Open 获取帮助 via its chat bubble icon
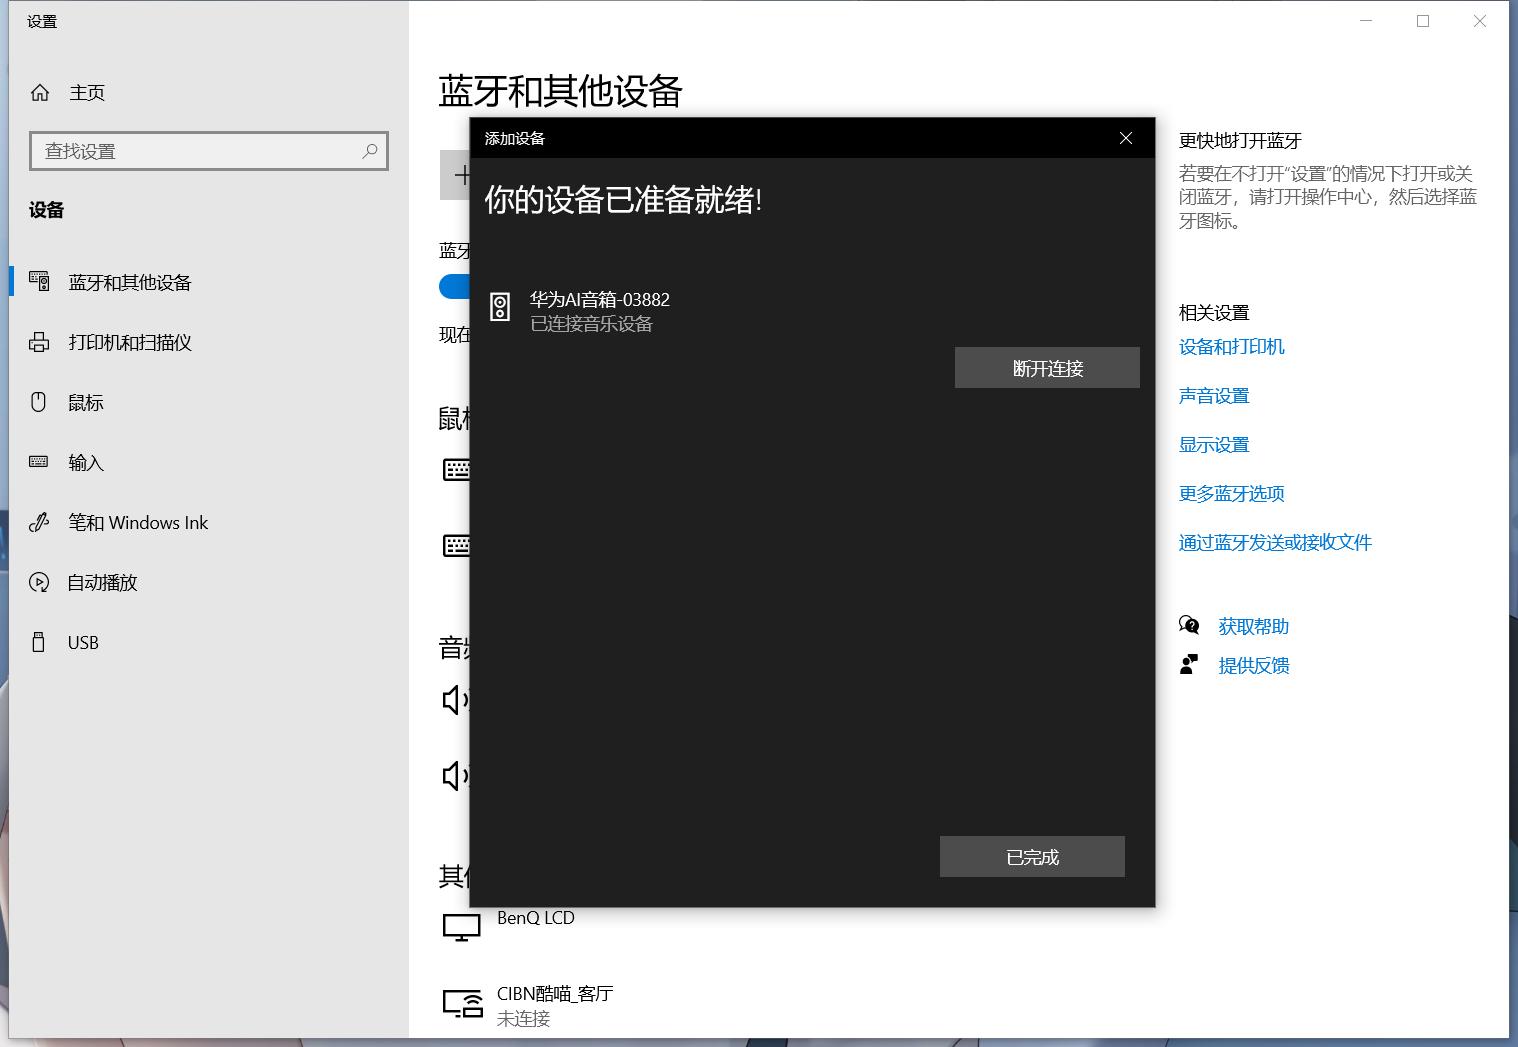The width and height of the screenshot is (1518, 1047). [x=1189, y=624]
